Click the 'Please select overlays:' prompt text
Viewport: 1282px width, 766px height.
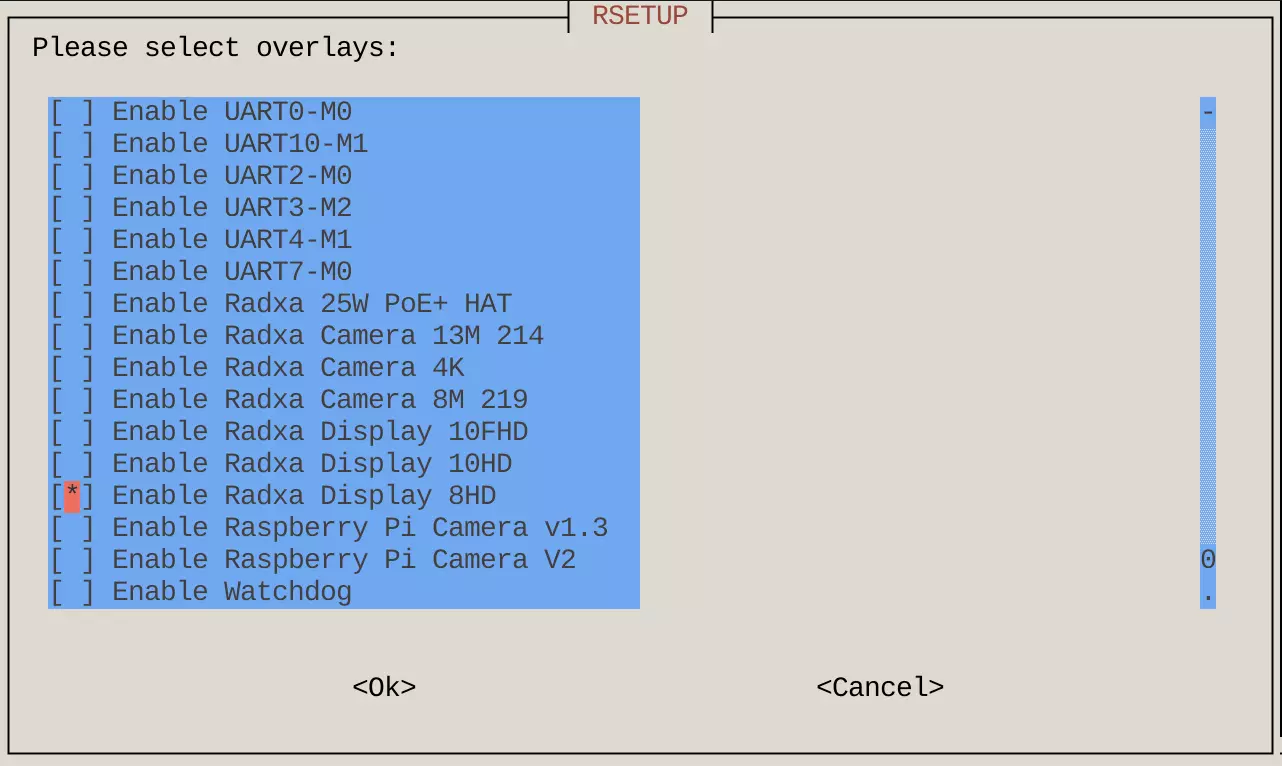click(216, 48)
